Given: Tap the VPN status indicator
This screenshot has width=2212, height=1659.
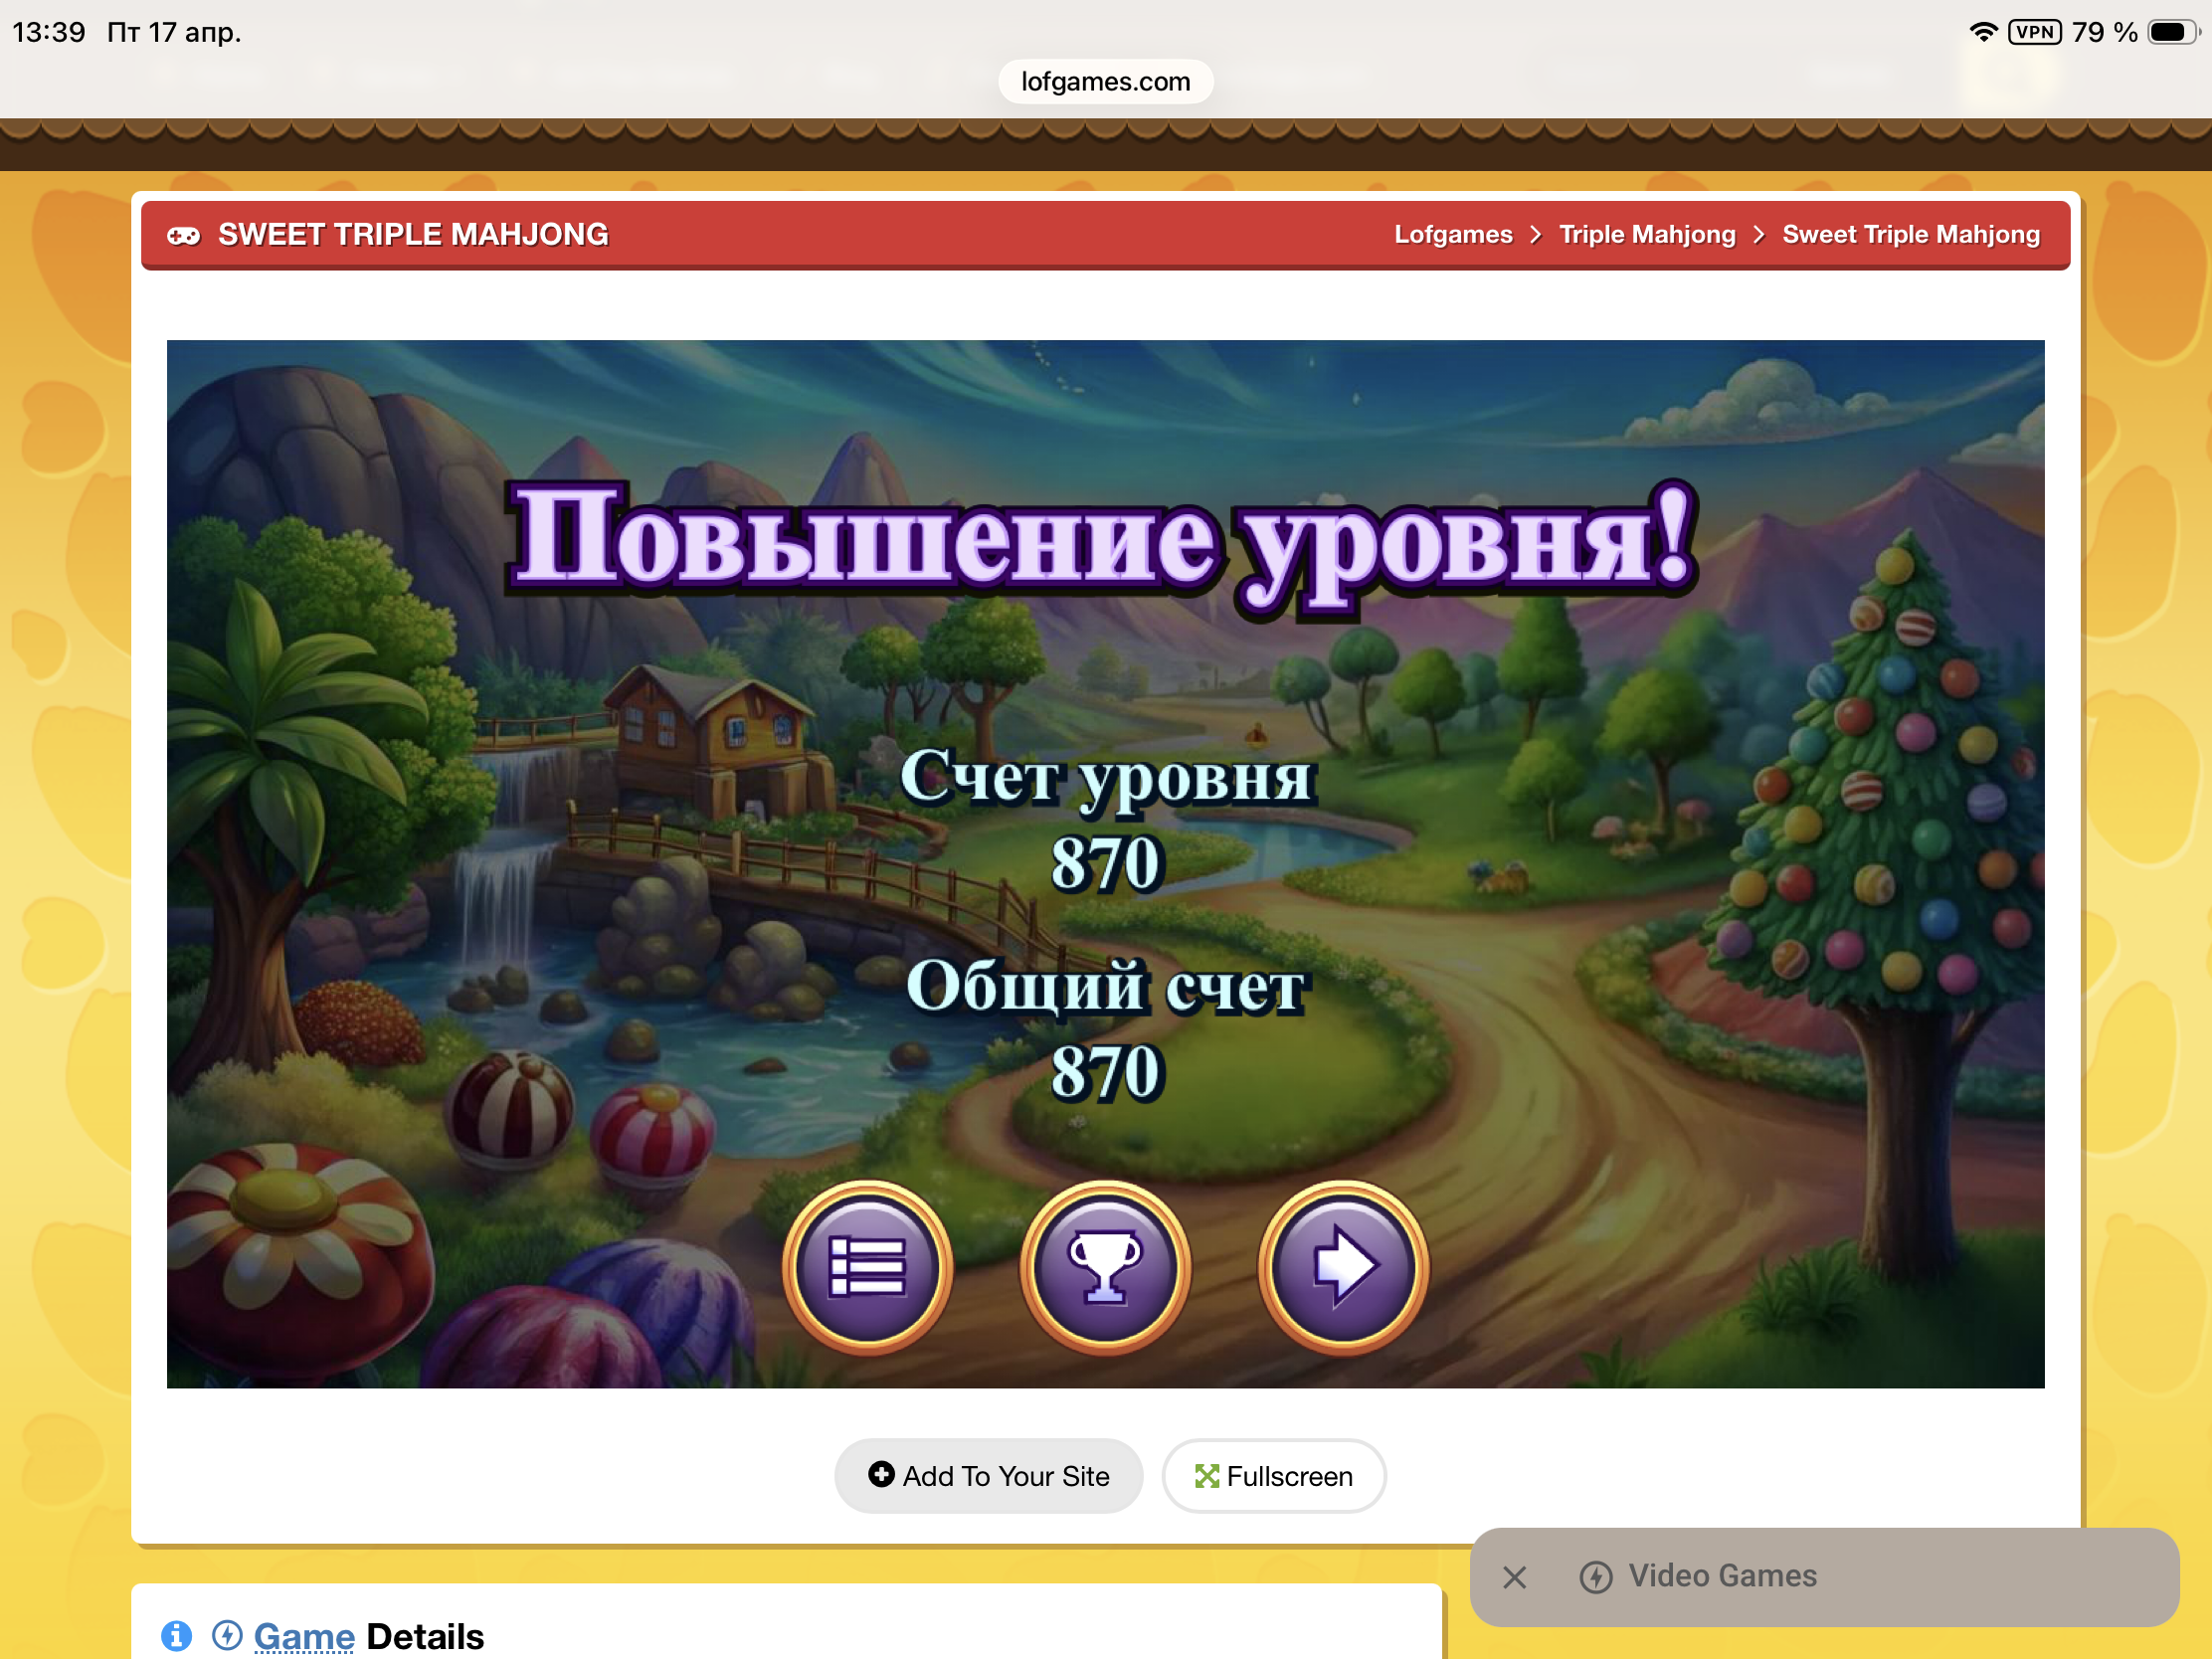Looking at the screenshot, I should (x=2033, y=32).
